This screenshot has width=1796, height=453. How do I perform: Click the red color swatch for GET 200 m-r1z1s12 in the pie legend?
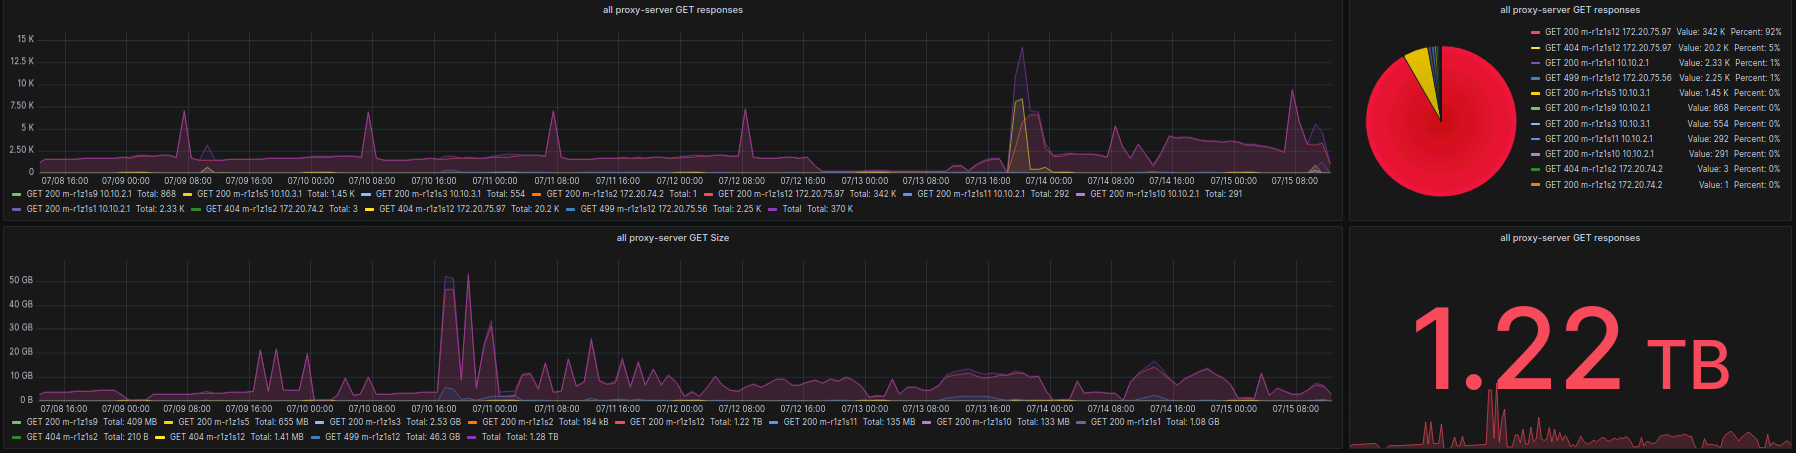1535,32
